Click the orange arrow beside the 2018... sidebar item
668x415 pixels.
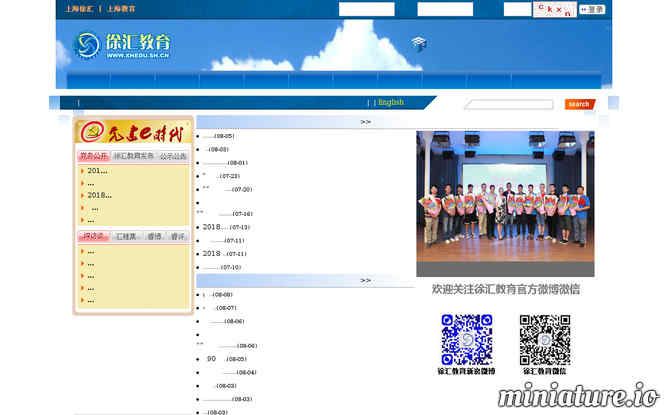tap(82, 196)
